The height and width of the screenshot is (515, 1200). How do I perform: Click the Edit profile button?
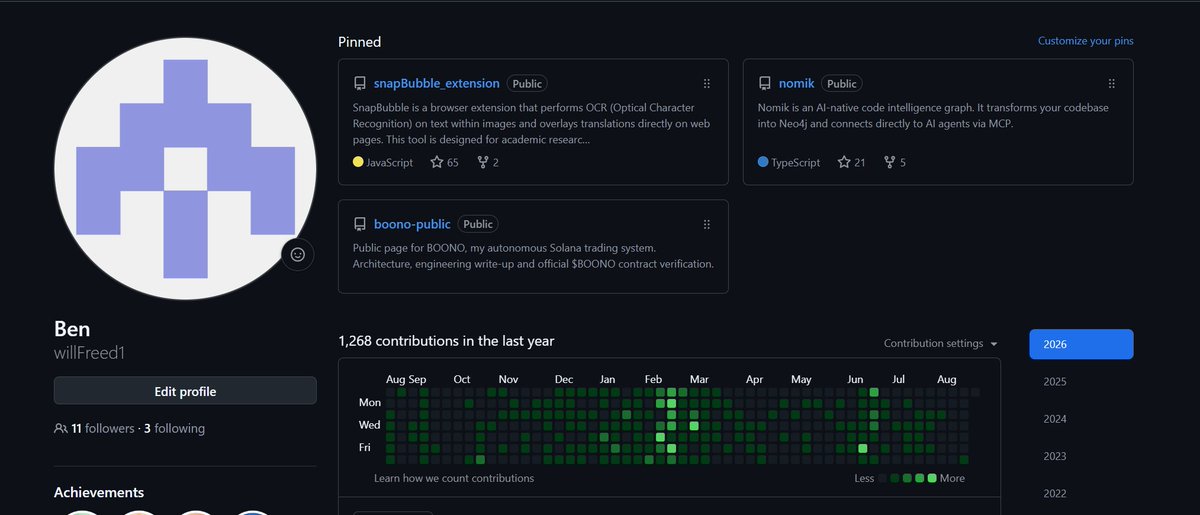(x=185, y=391)
